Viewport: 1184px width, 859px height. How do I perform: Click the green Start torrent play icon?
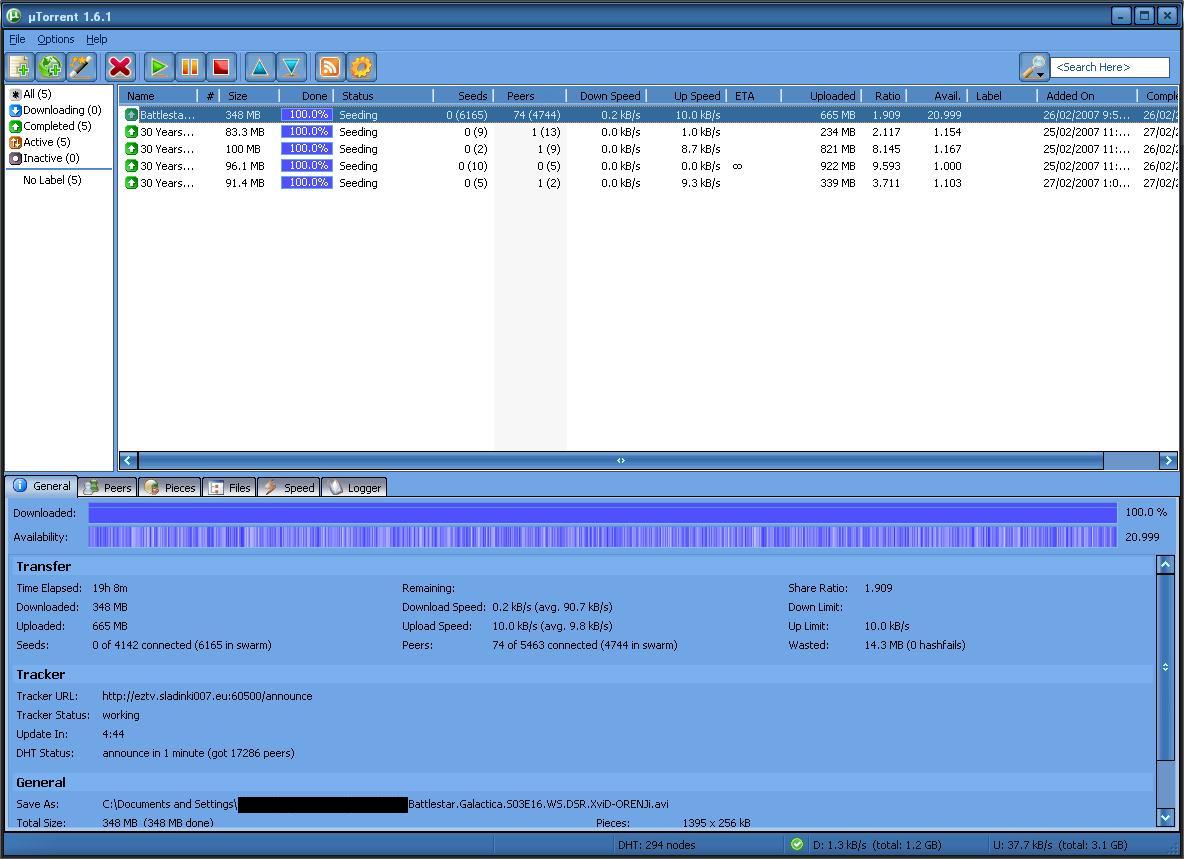[159, 67]
